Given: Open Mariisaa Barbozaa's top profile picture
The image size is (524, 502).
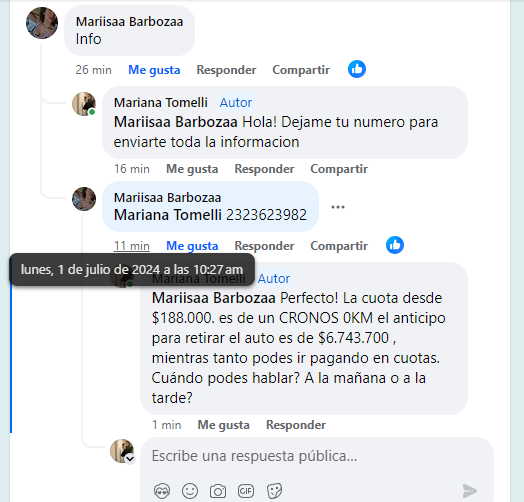Looking at the screenshot, I should 42,23.
